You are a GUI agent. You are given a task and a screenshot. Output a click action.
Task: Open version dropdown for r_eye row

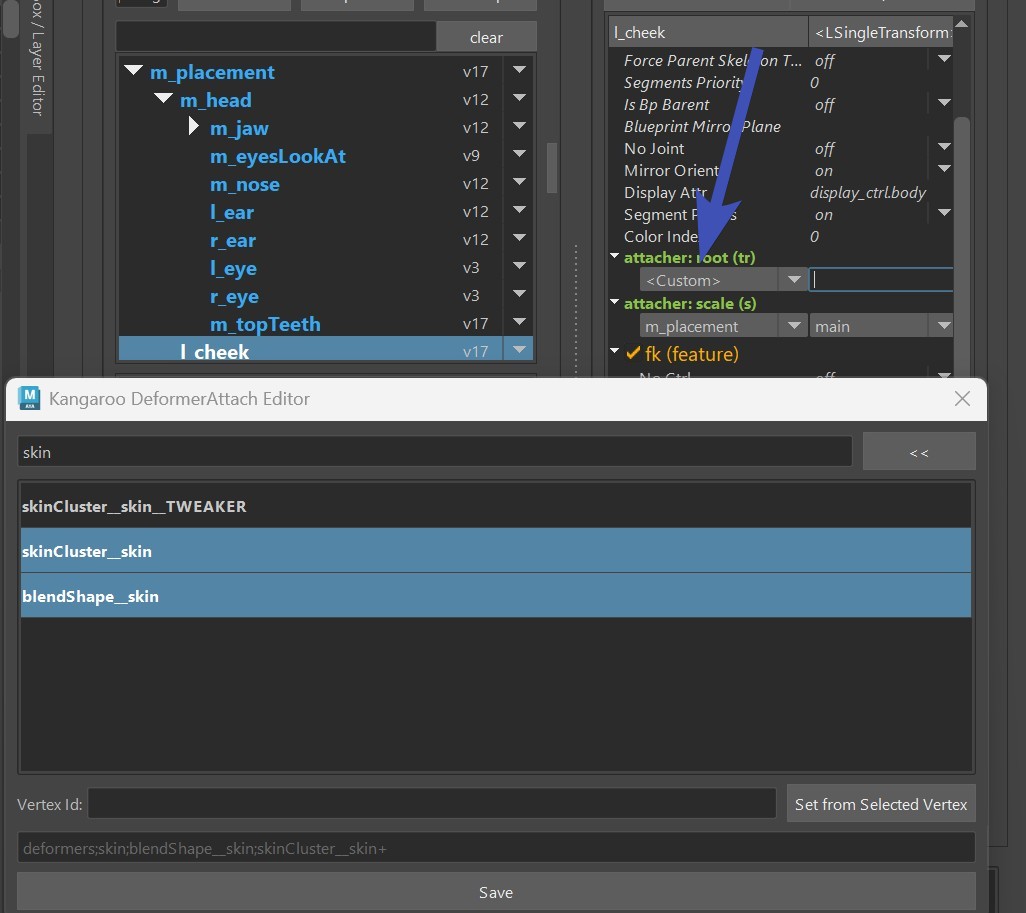tap(520, 294)
